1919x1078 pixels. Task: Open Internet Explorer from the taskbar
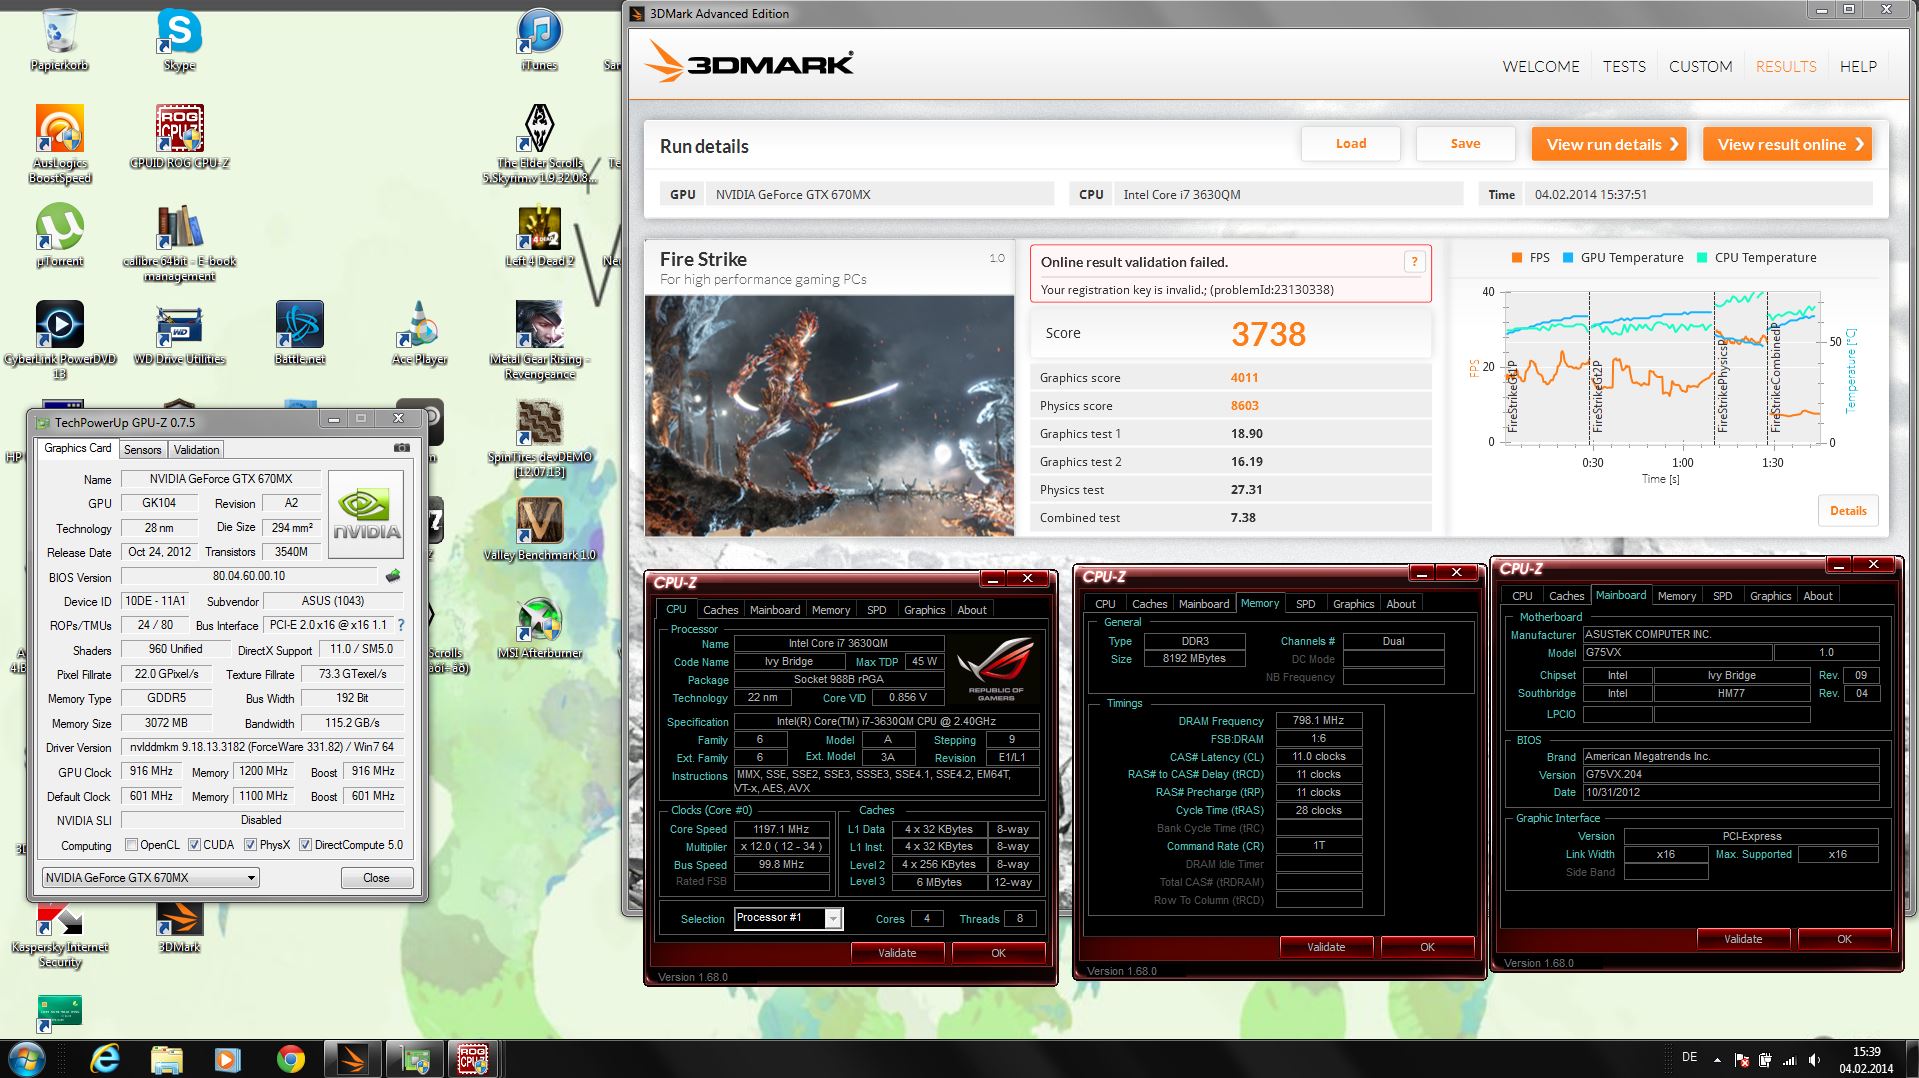coord(105,1058)
